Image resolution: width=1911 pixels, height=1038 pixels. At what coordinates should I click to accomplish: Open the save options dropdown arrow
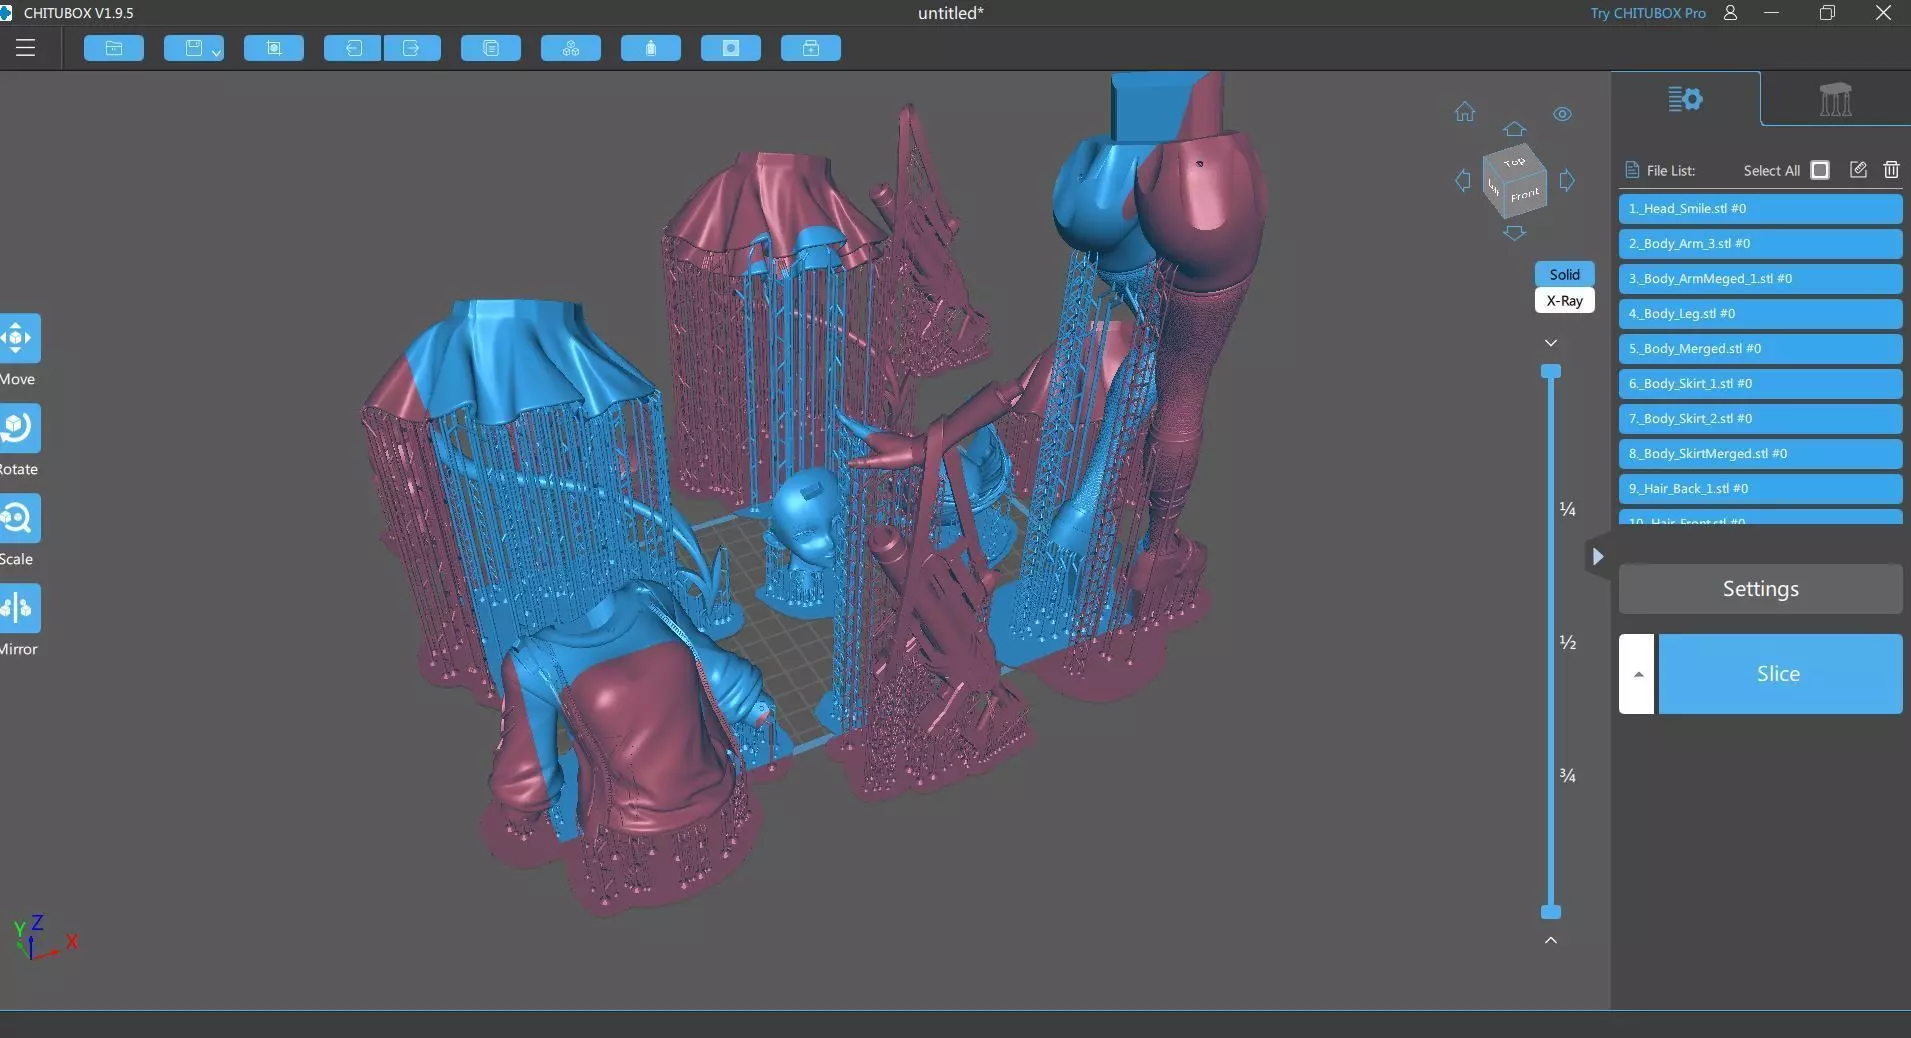pos(216,52)
